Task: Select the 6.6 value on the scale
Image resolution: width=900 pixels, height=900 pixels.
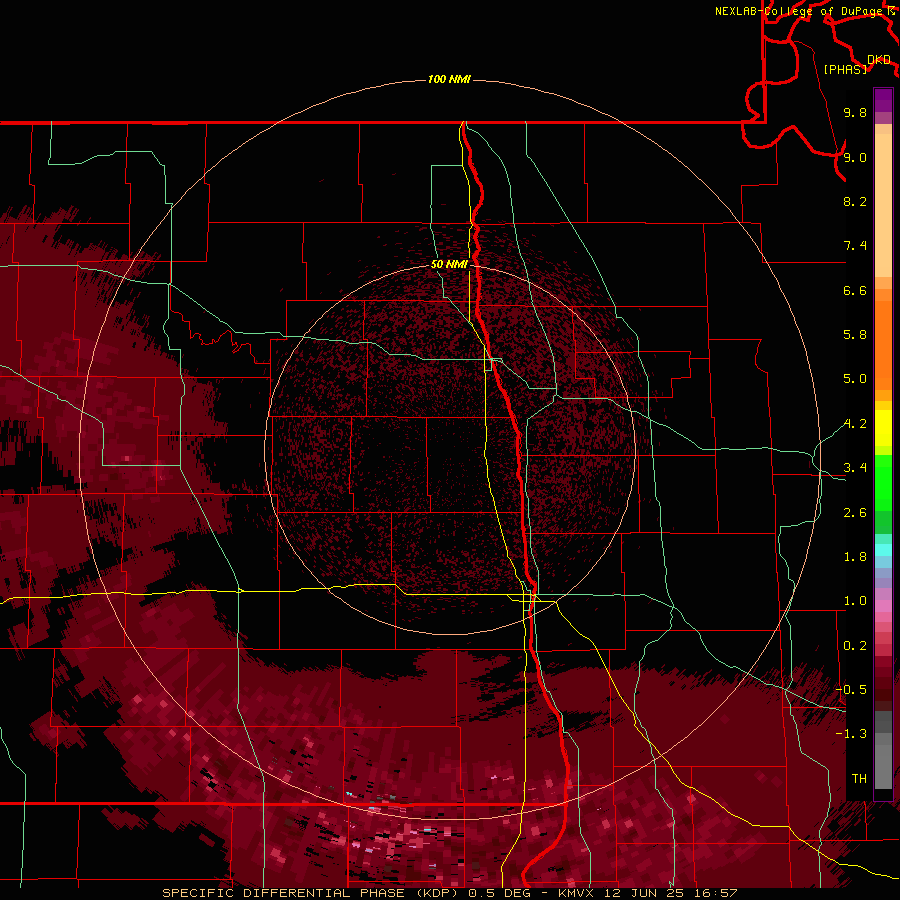Action: click(855, 290)
